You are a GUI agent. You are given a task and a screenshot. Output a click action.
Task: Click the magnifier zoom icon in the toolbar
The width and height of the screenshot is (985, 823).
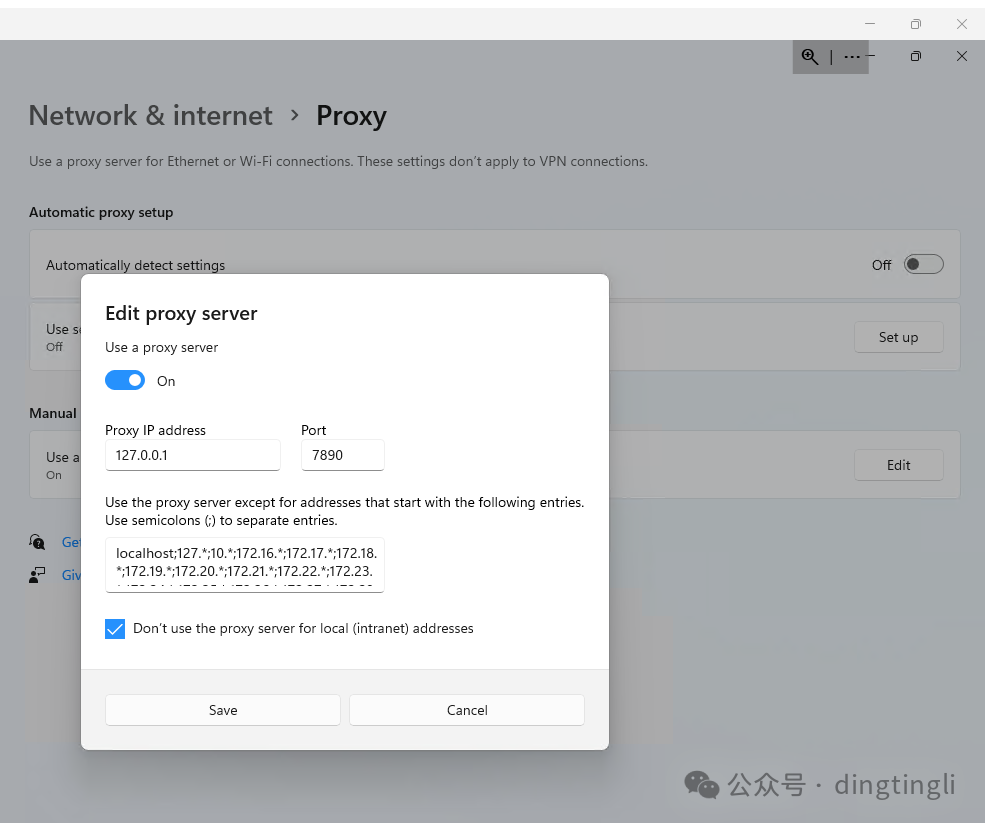(809, 57)
